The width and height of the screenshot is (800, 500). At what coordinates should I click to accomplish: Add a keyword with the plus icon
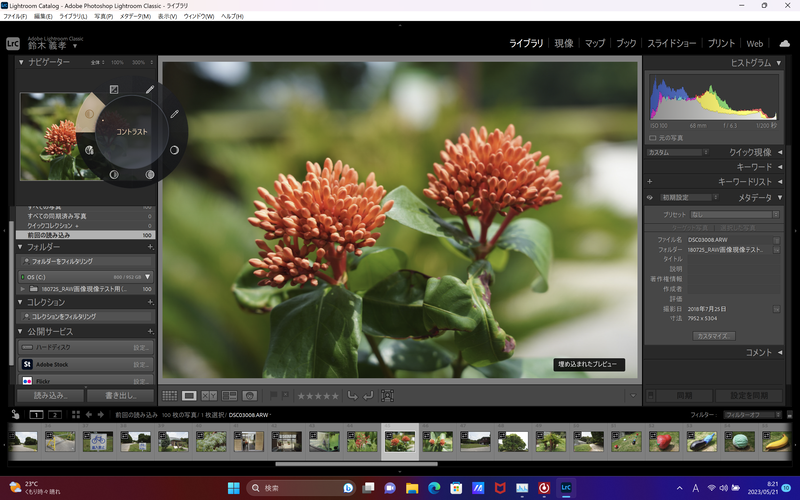[649, 181]
